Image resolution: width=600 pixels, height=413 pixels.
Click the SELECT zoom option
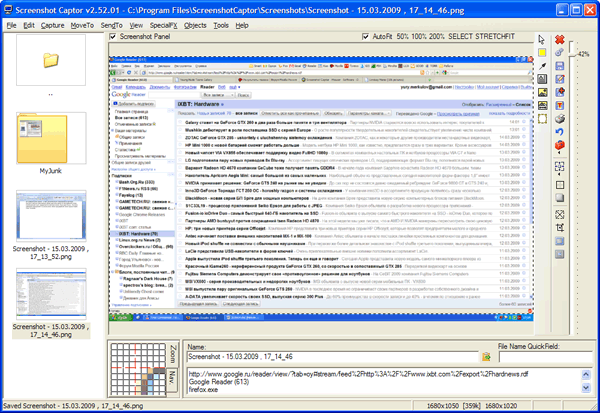[460, 36]
